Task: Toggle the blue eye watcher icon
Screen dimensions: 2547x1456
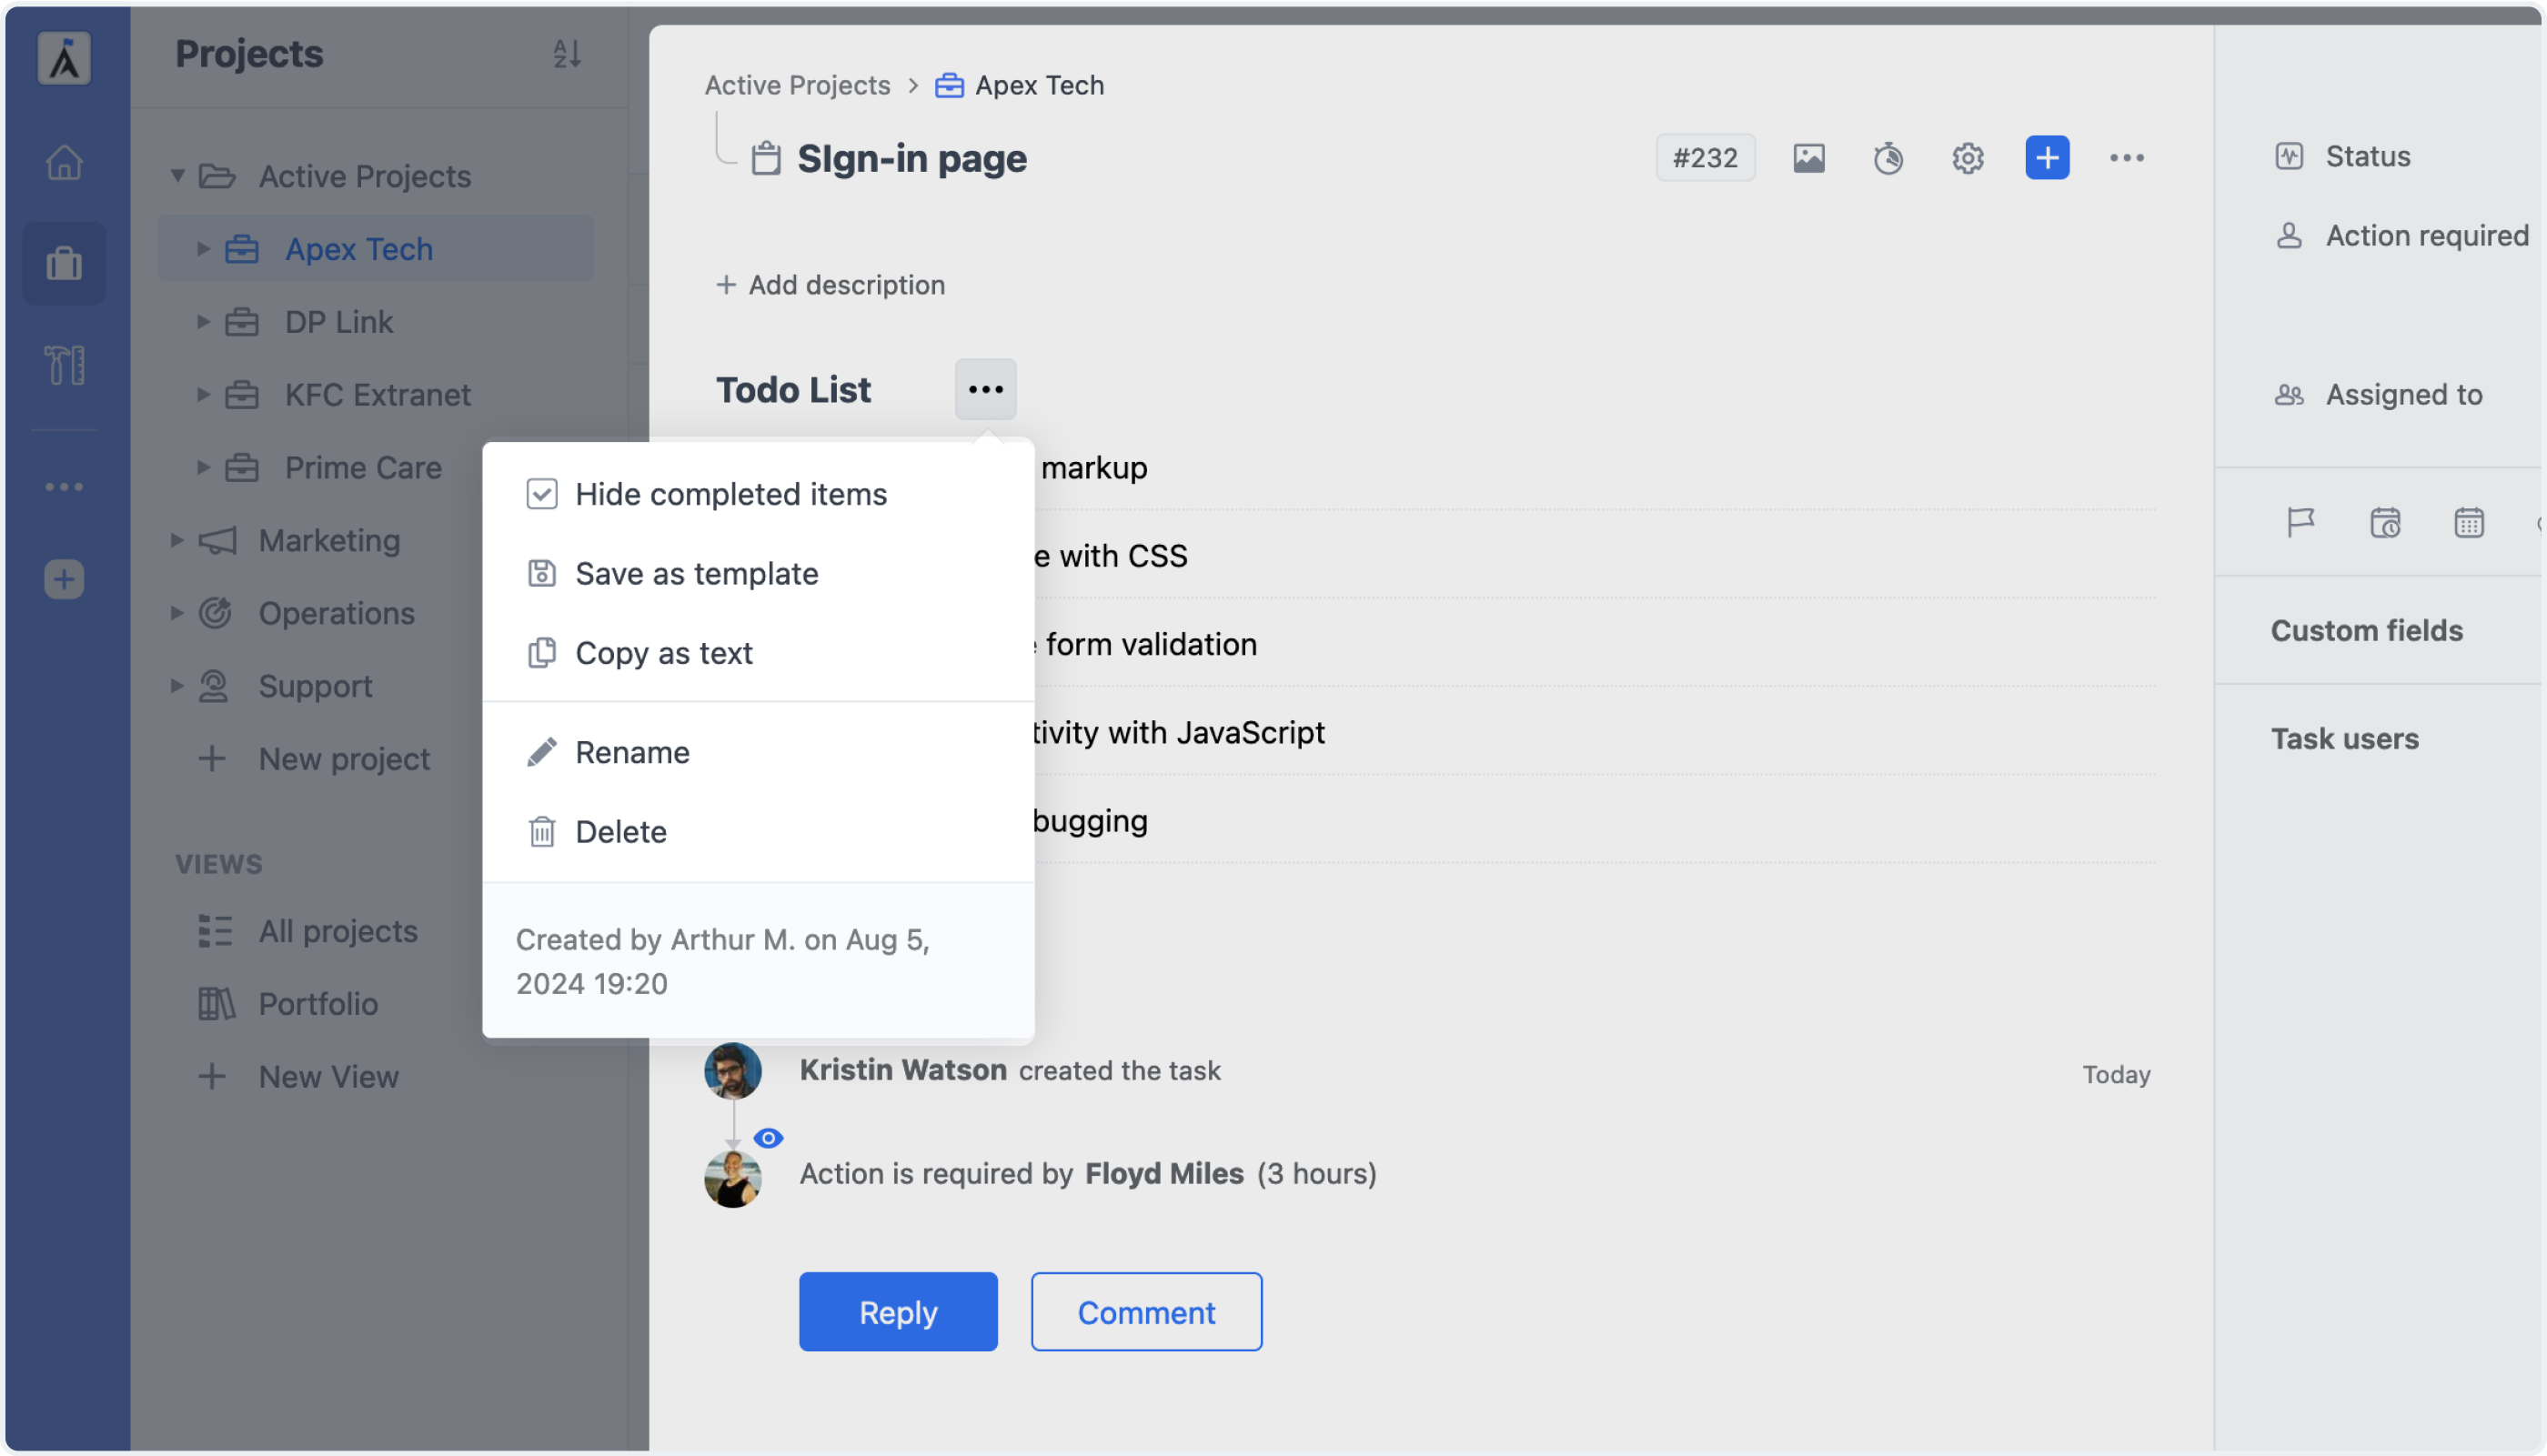Action: [768, 1138]
